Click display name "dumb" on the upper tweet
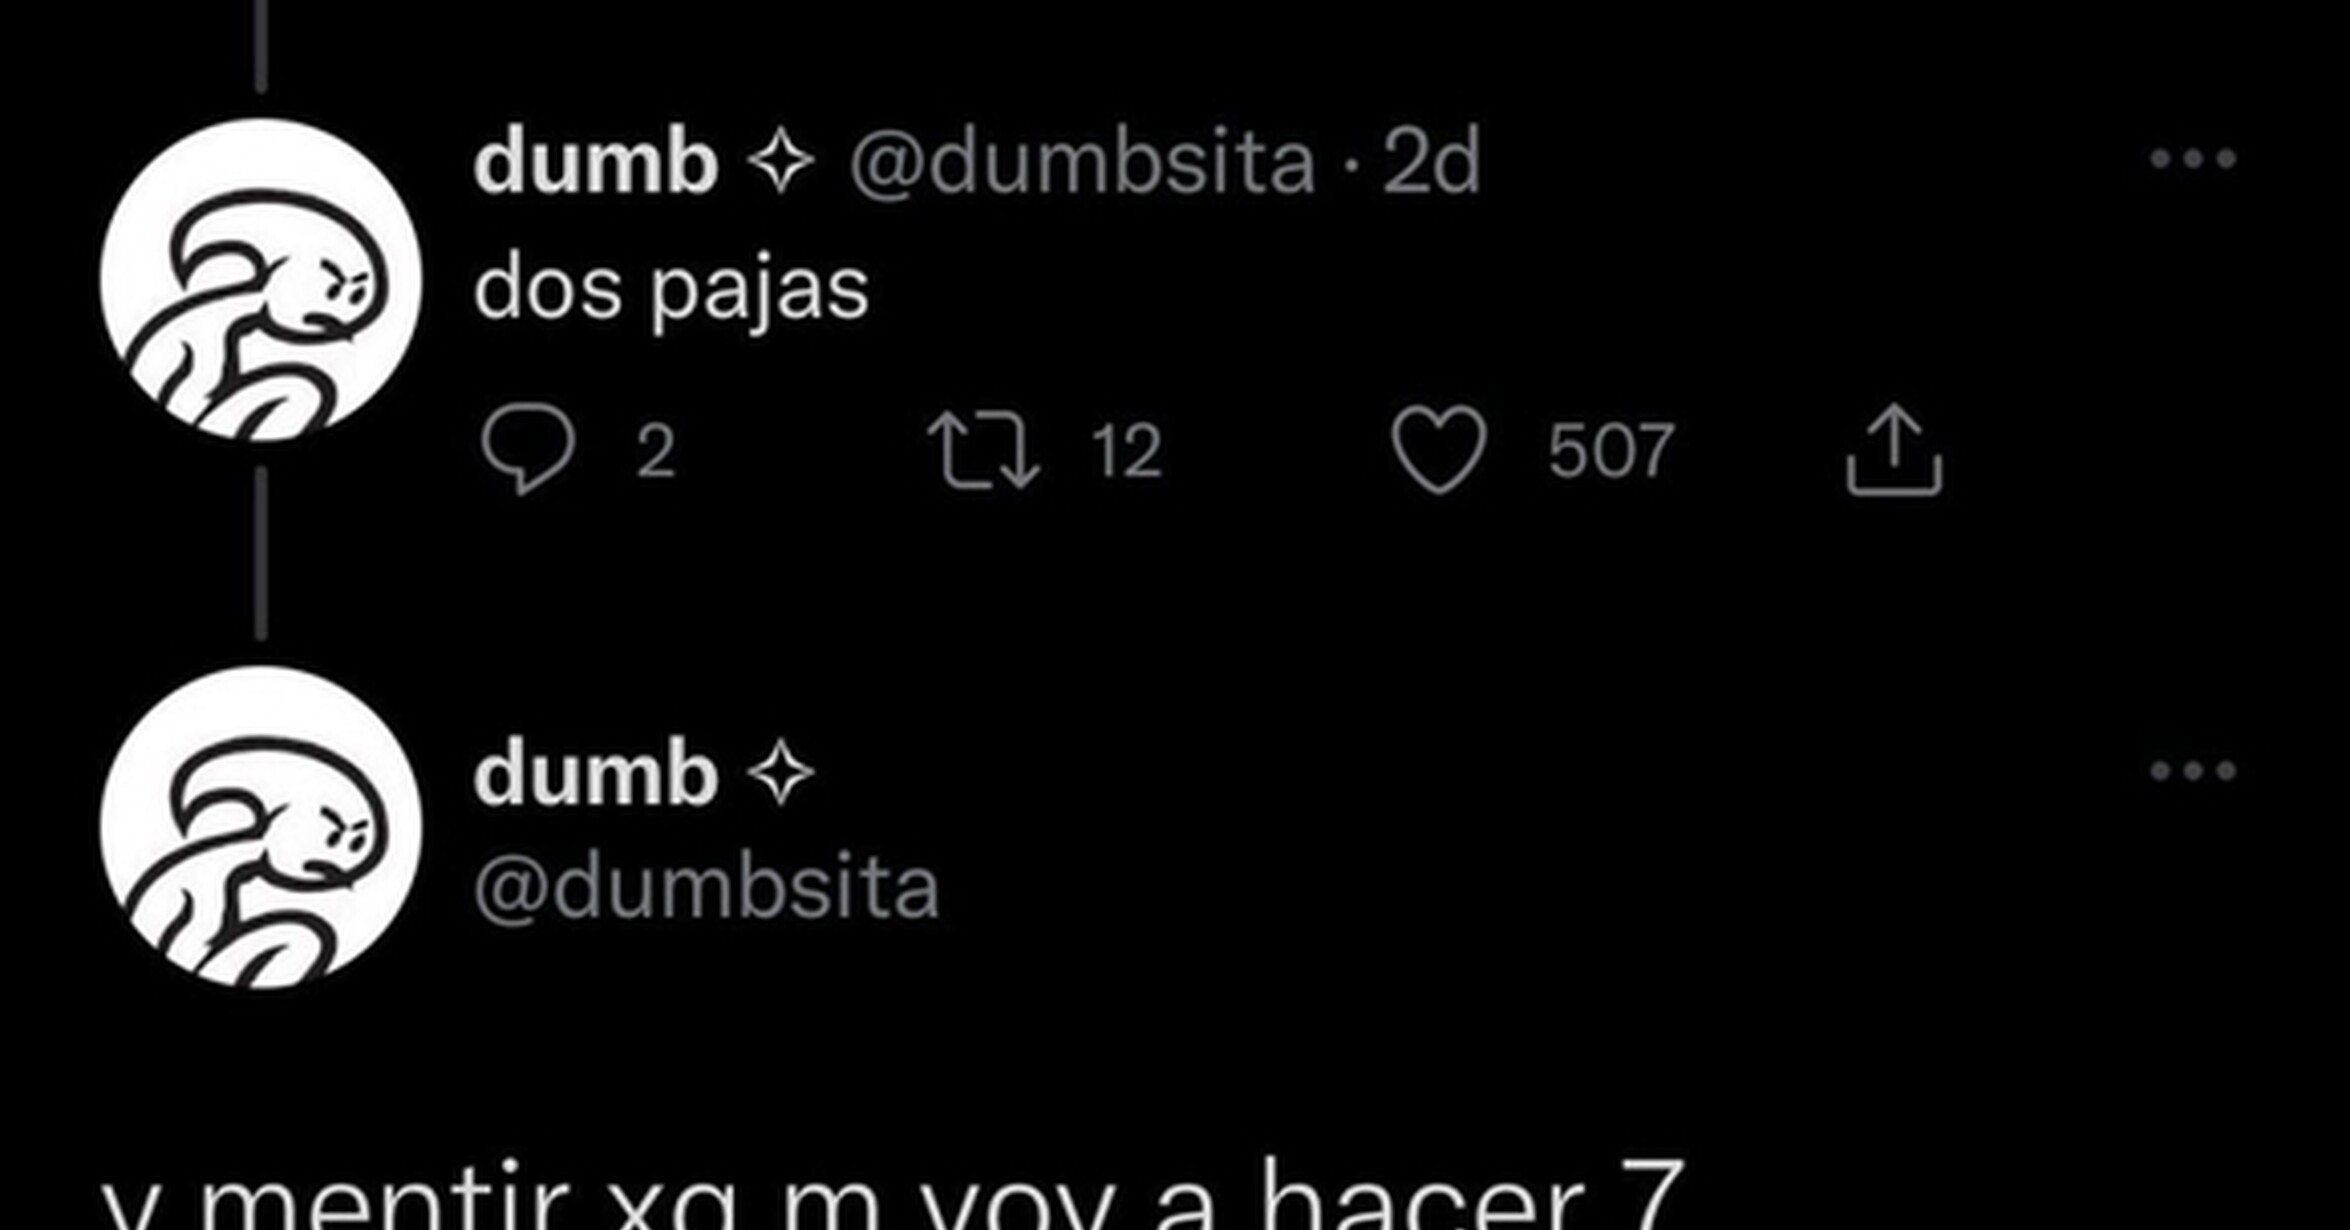Screen dimensions: 2350x1230 tap(596, 162)
